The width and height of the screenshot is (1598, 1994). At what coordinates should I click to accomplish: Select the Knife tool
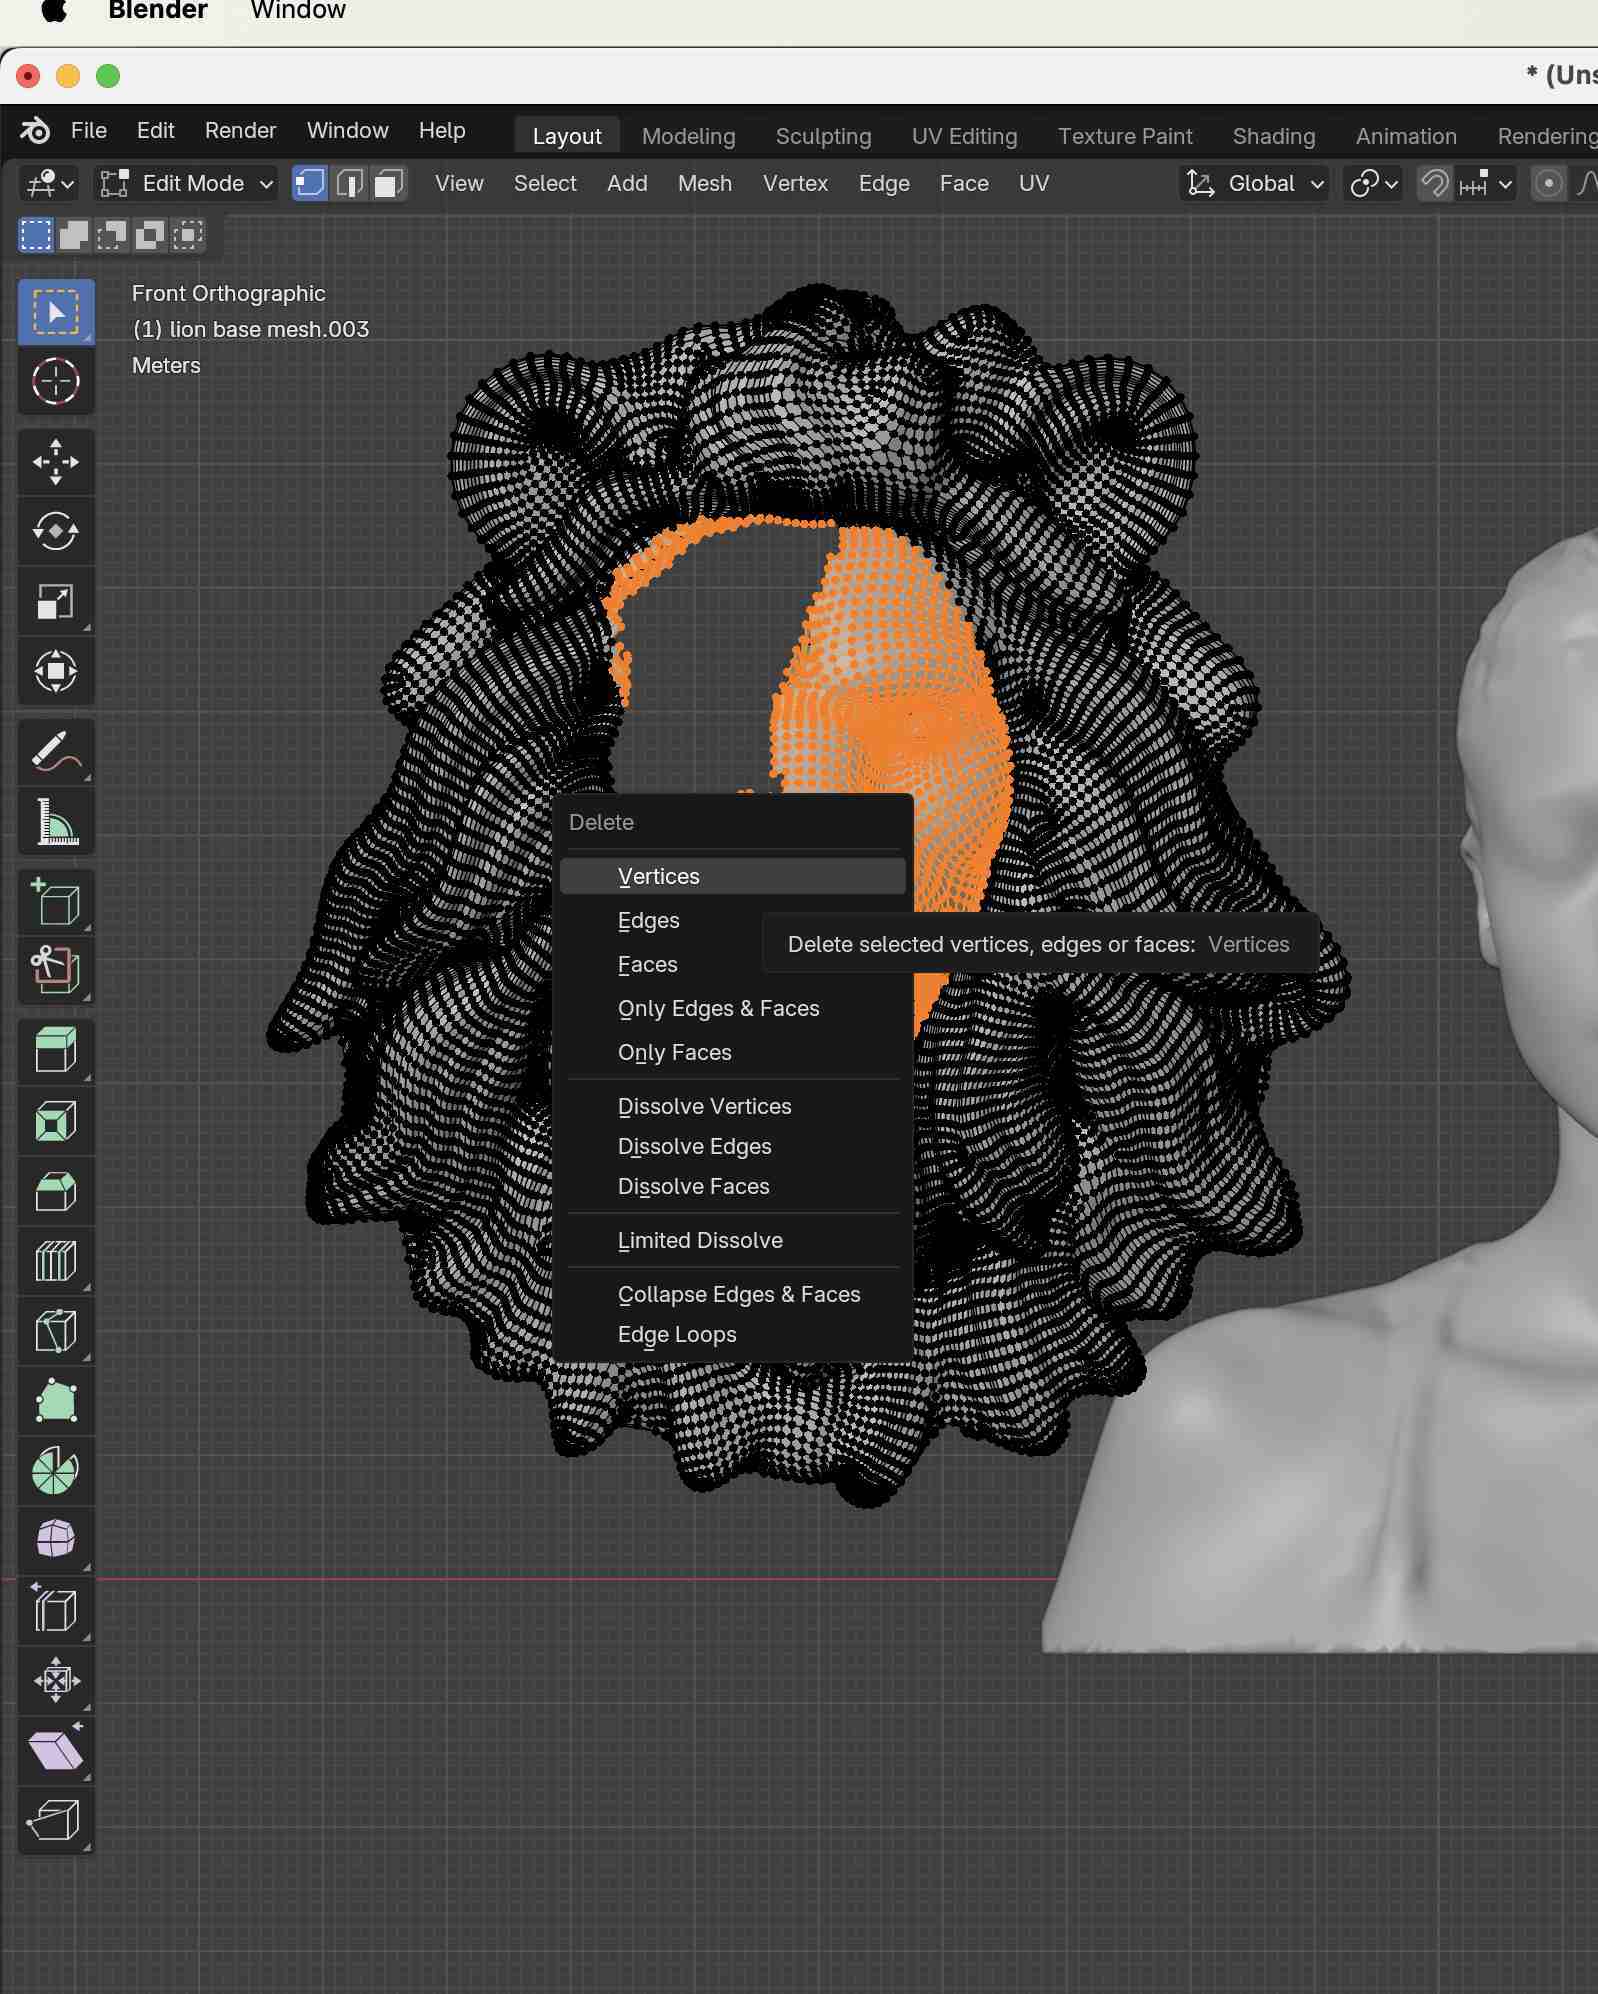point(56,1331)
